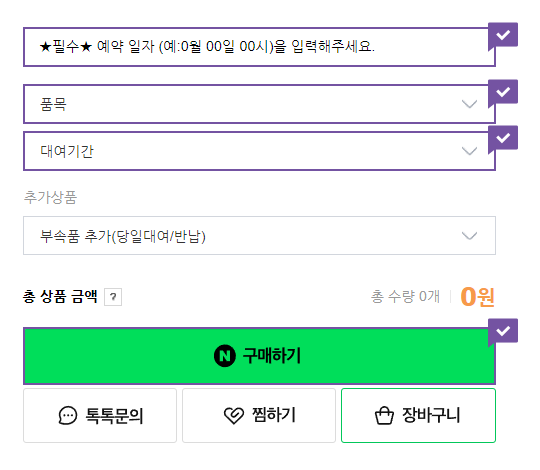This screenshot has height=470, width=540.
Task: Click the heart icon on 찜하기
Action: click(234, 415)
